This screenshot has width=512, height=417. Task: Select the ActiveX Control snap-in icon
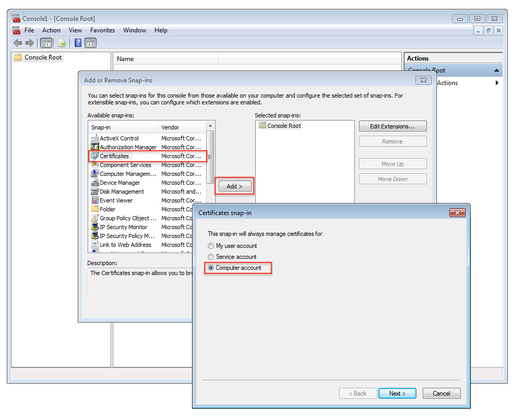tap(95, 138)
